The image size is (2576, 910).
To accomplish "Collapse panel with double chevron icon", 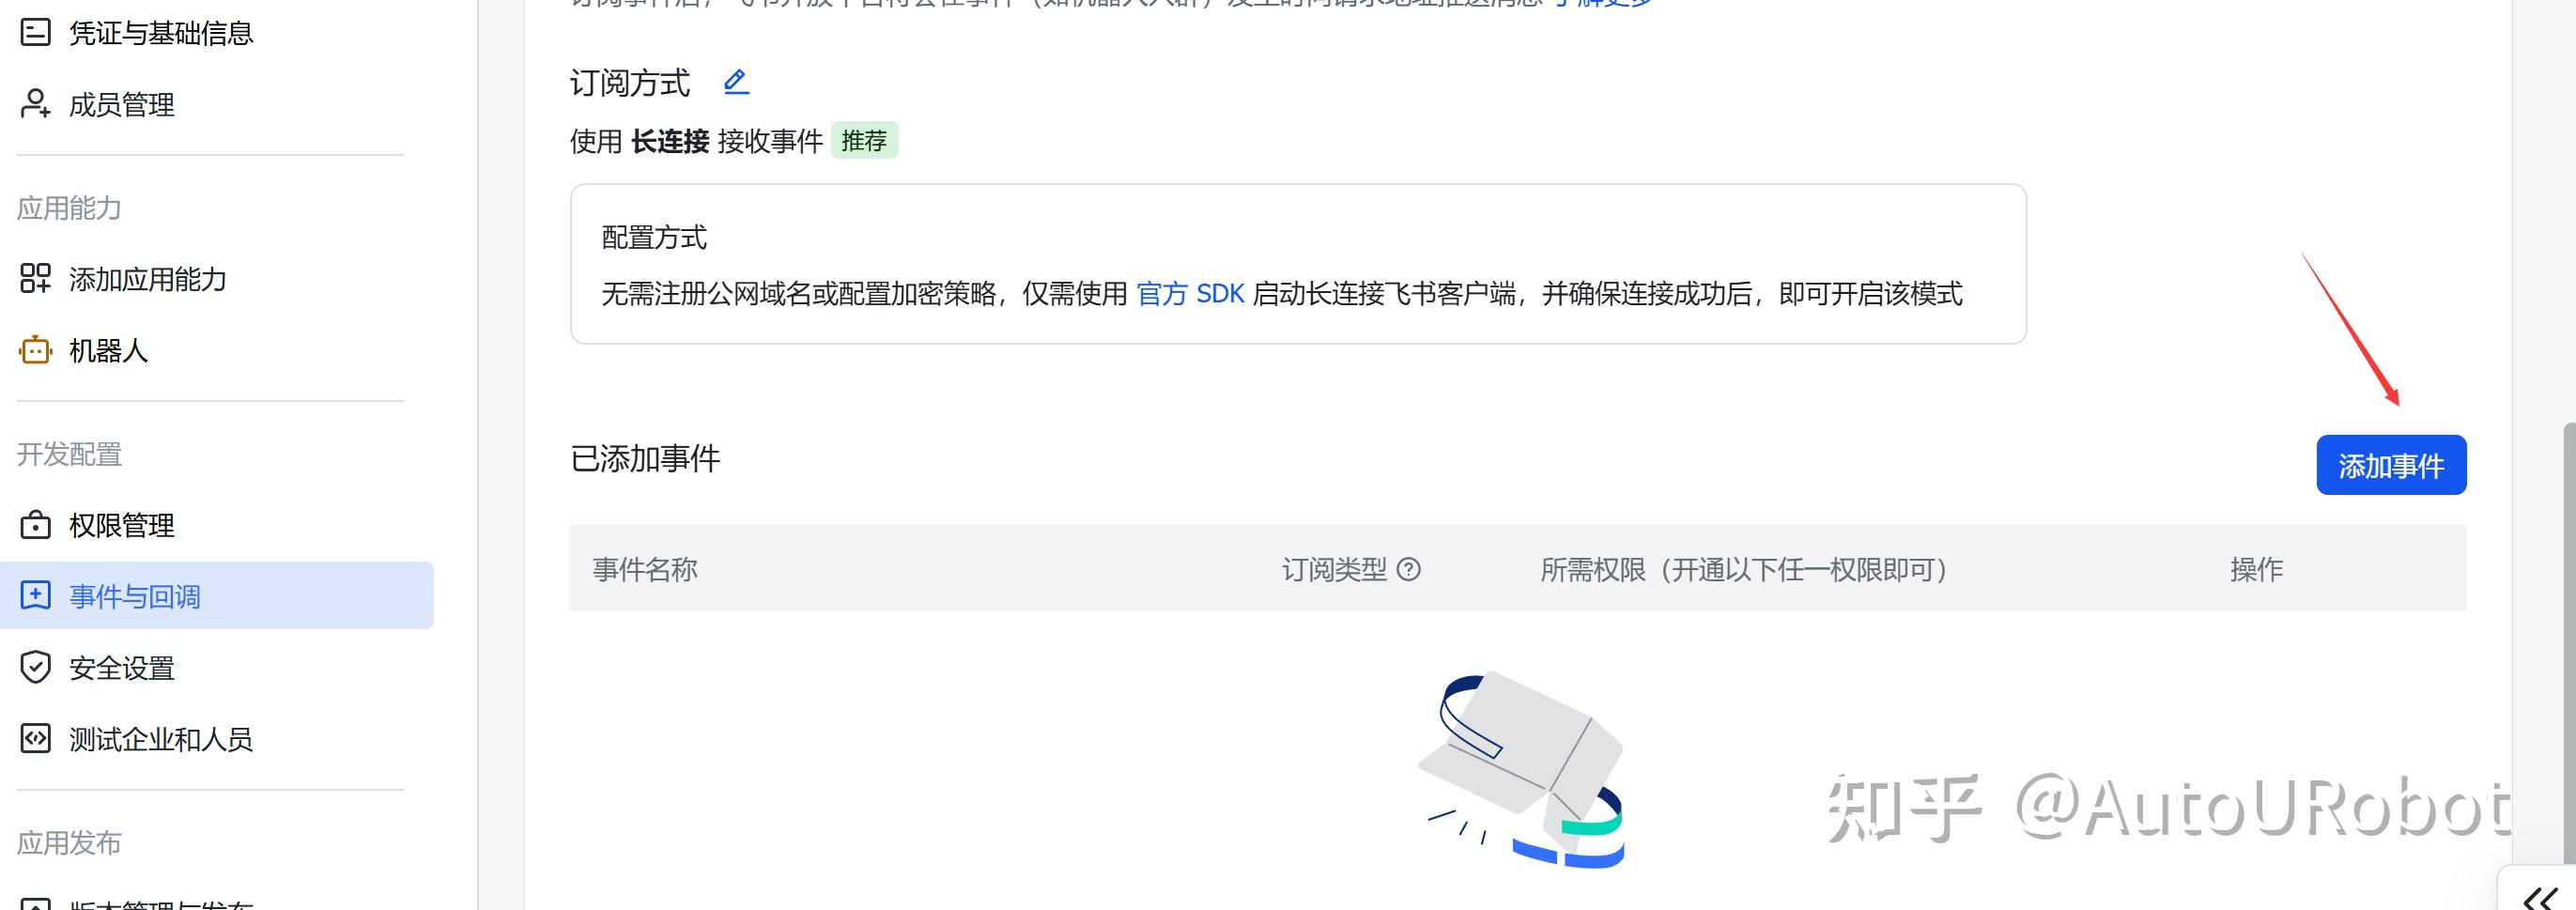I will pos(2539,897).
